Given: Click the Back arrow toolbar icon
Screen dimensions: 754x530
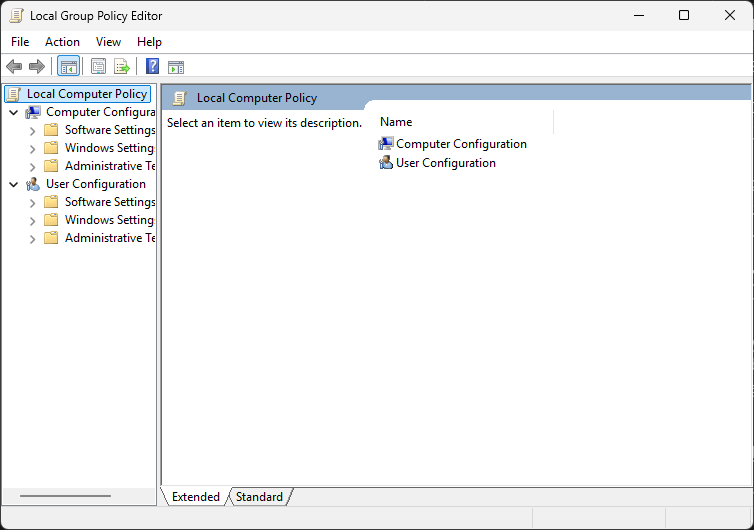Looking at the screenshot, I should [x=14, y=67].
